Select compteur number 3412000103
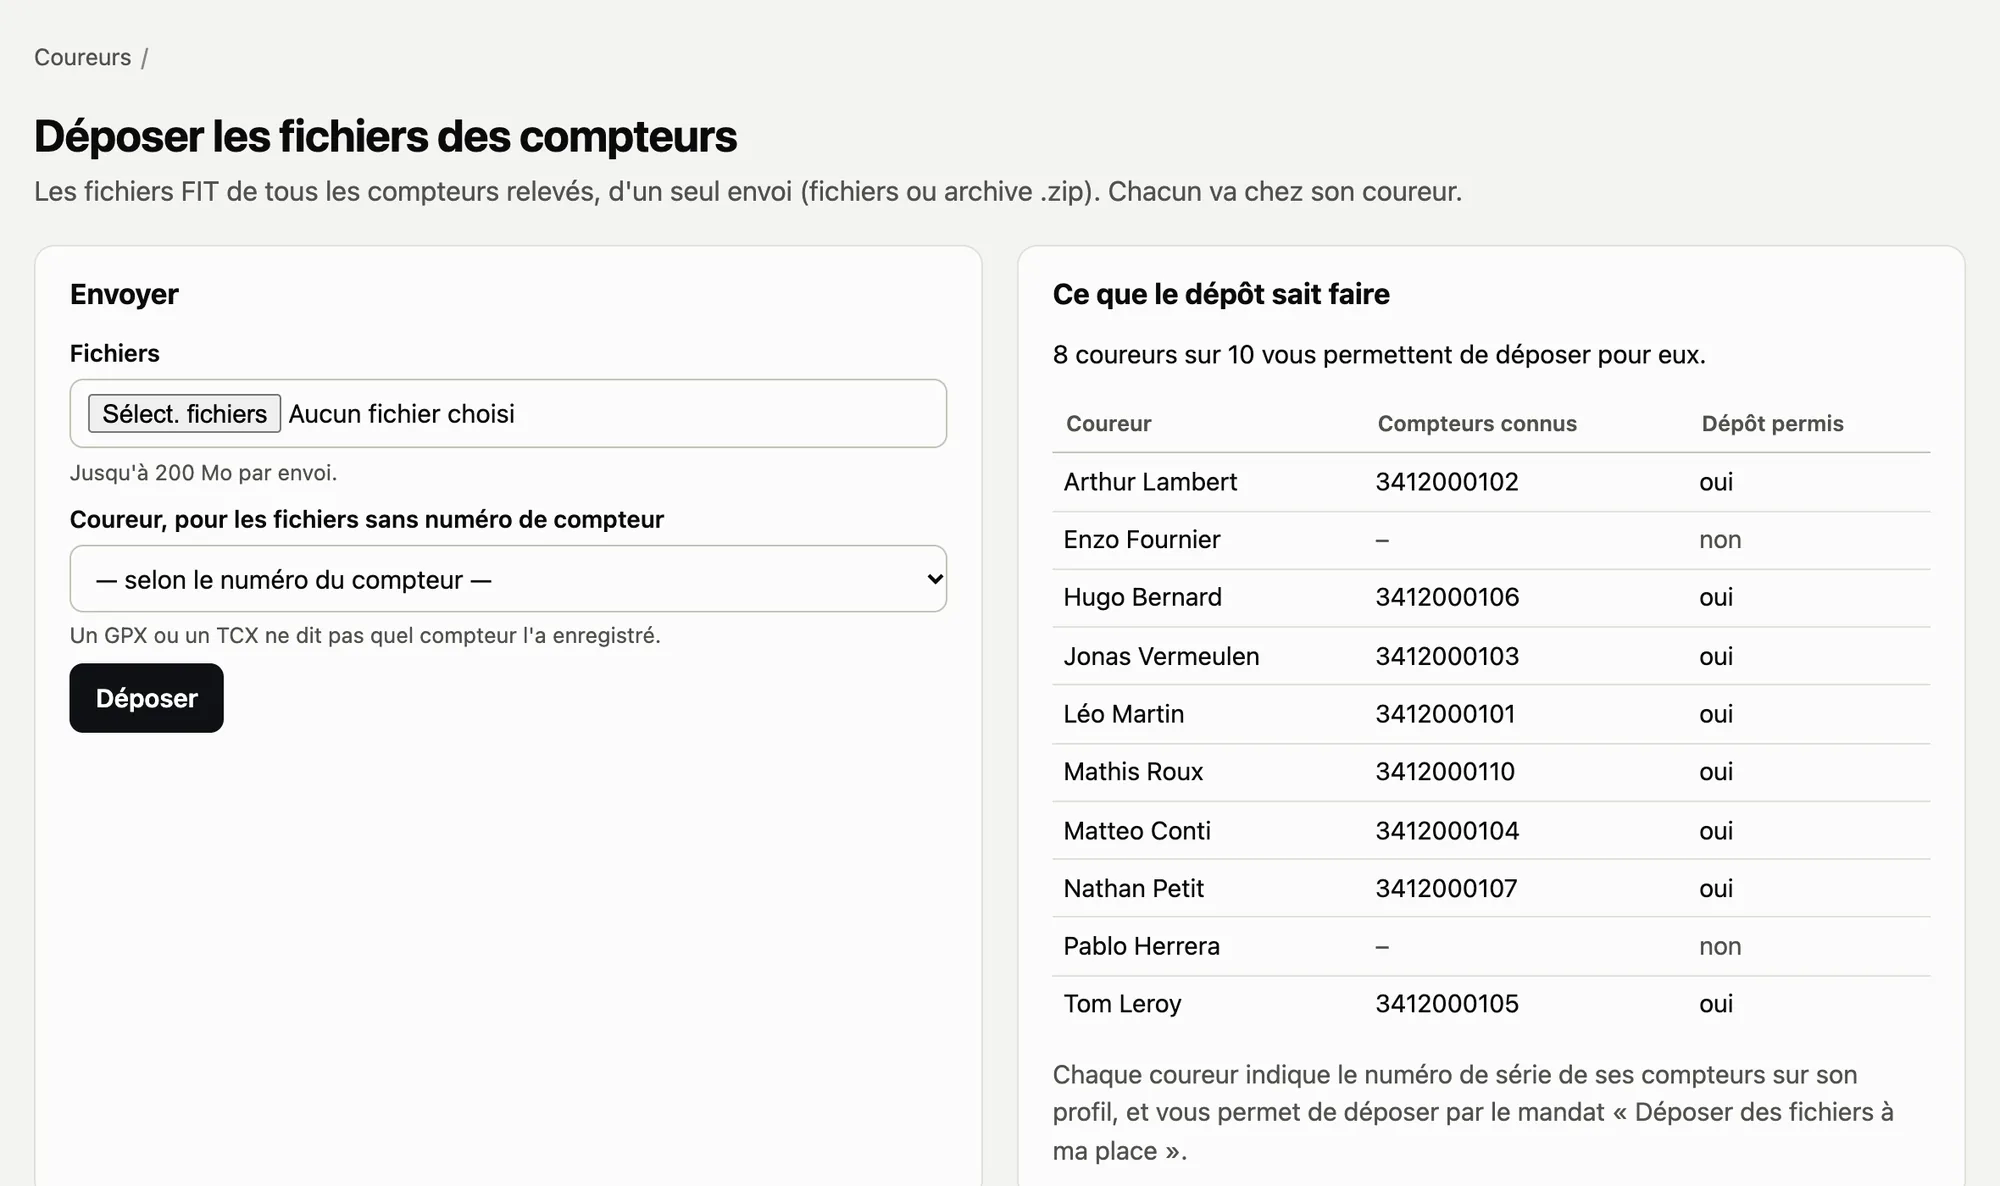This screenshot has height=1186, width=2000. tap(1447, 656)
